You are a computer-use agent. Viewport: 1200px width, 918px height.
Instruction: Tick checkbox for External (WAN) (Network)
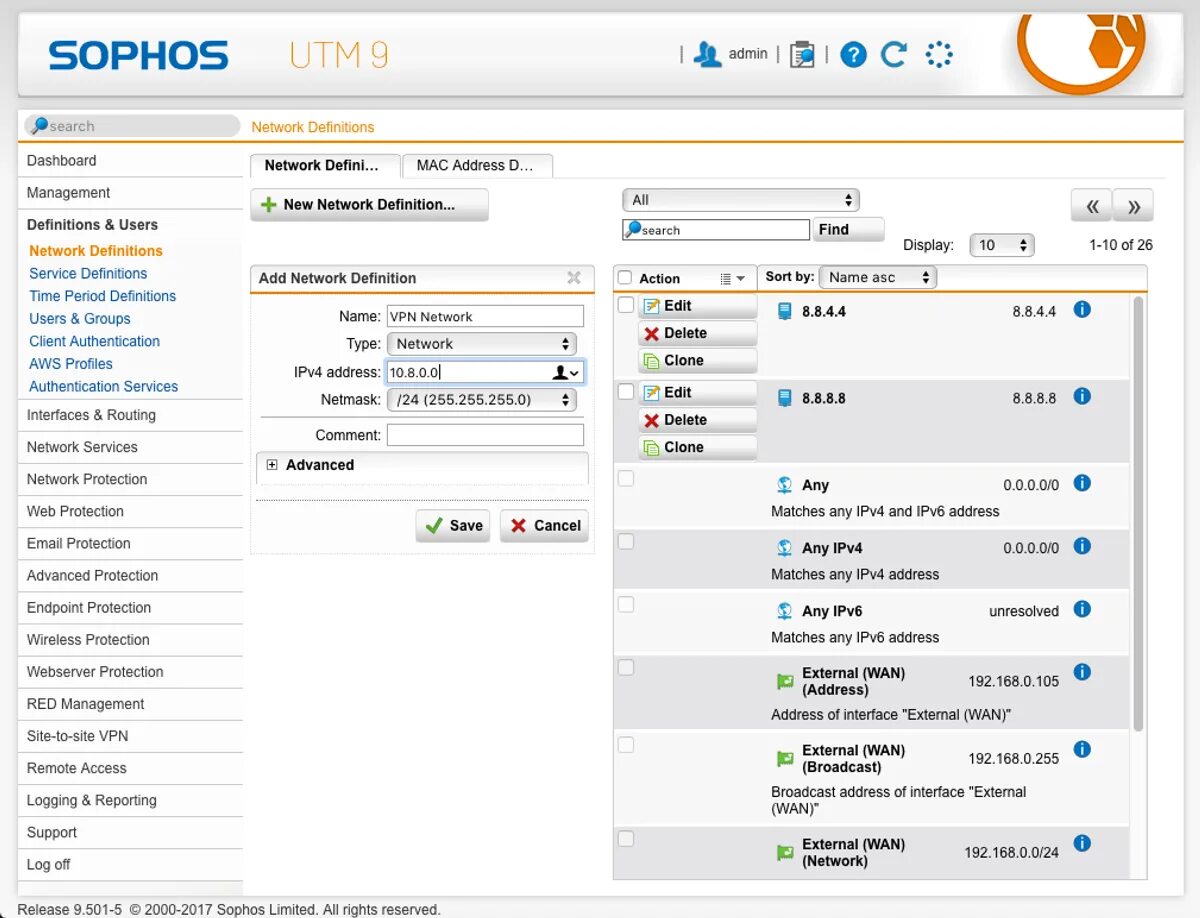pos(626,838)
